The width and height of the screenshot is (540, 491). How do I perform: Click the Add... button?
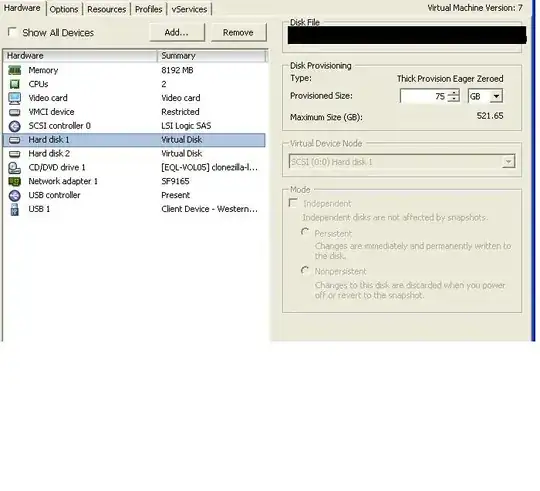tap(177, 32)
